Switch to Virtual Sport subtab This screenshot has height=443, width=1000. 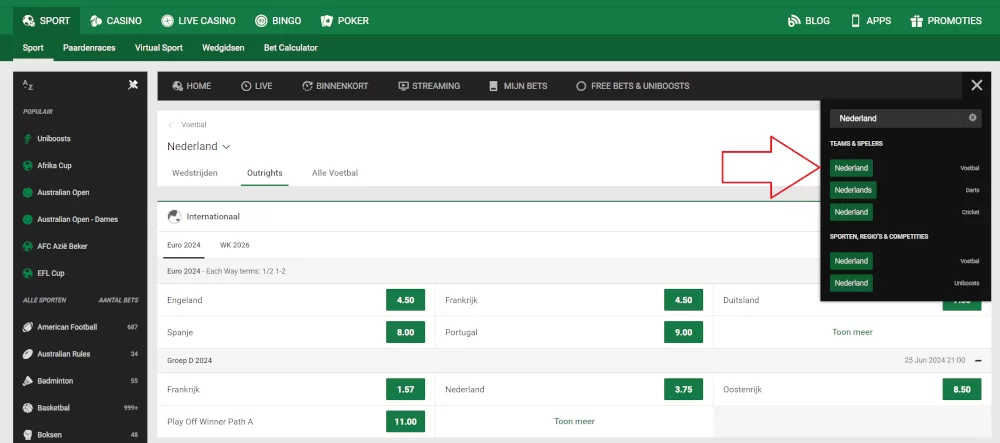159,48
